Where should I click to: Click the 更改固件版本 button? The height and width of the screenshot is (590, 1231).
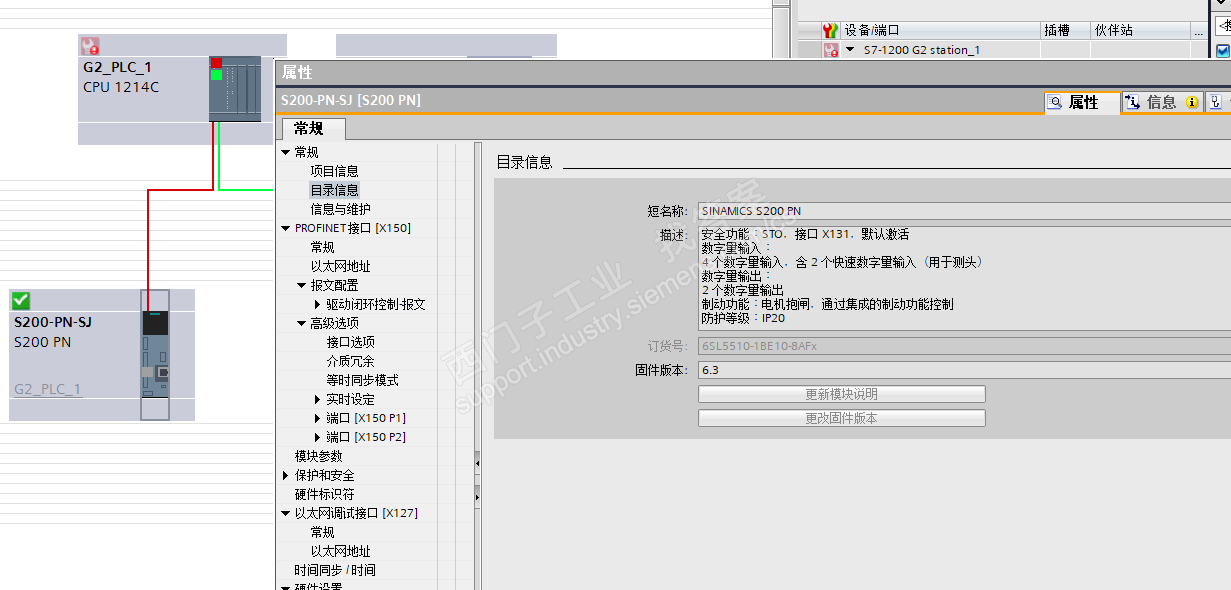(x=841, y=418)
